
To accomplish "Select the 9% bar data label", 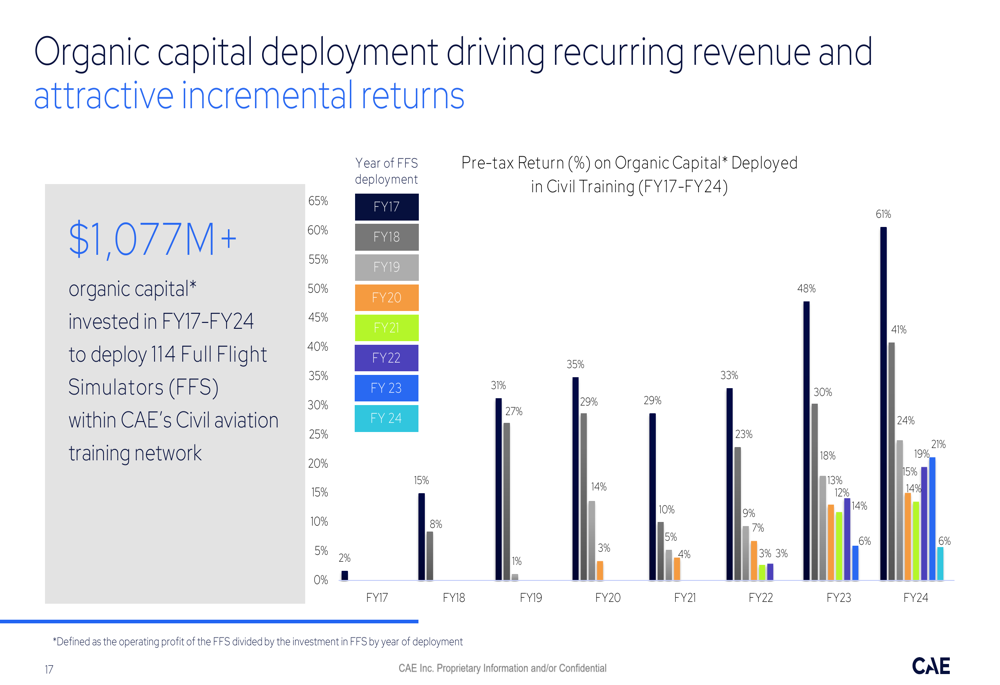I will coord(749,513).
